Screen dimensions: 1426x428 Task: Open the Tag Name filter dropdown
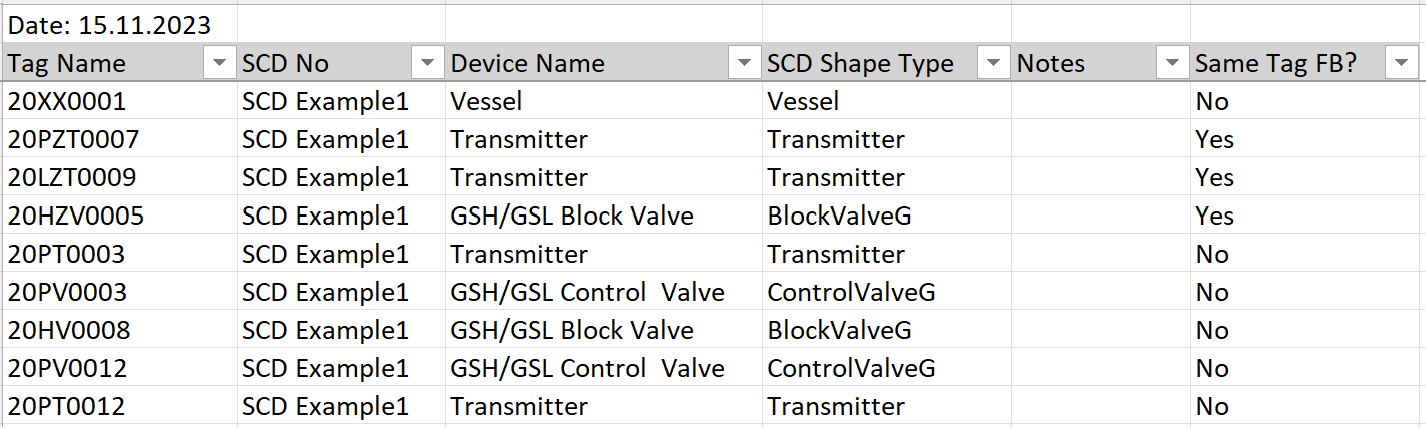pos(219,64)
